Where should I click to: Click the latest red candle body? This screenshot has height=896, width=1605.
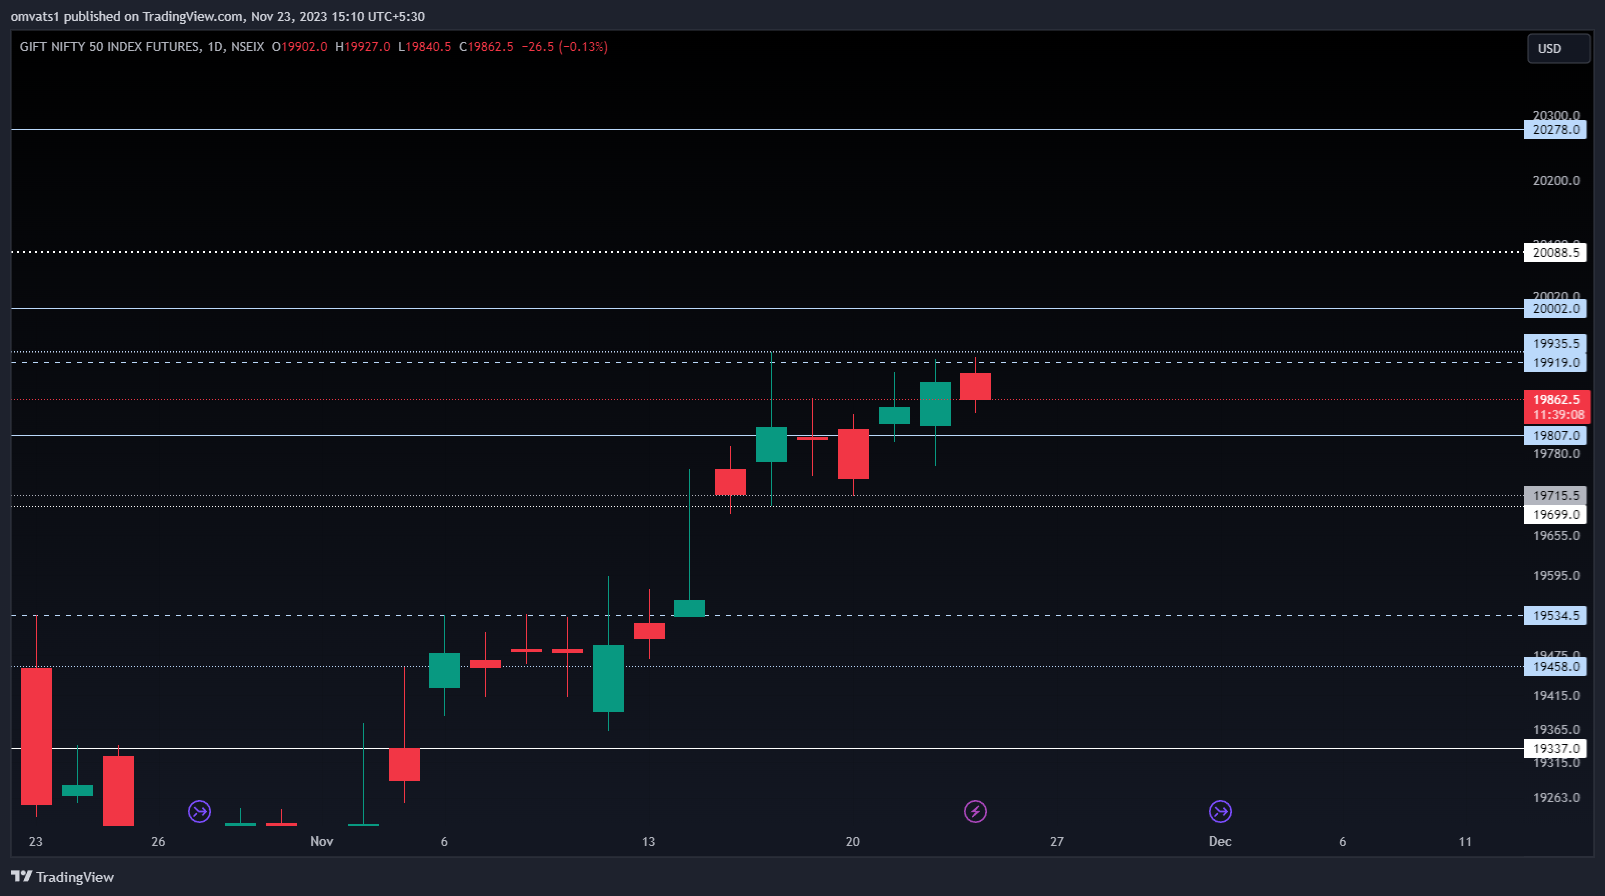point(975,386)
